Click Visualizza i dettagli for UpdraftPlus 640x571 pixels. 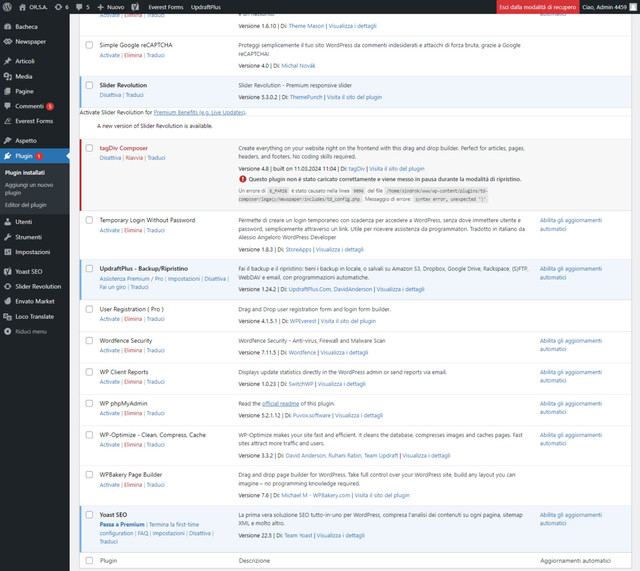(400, 289)
